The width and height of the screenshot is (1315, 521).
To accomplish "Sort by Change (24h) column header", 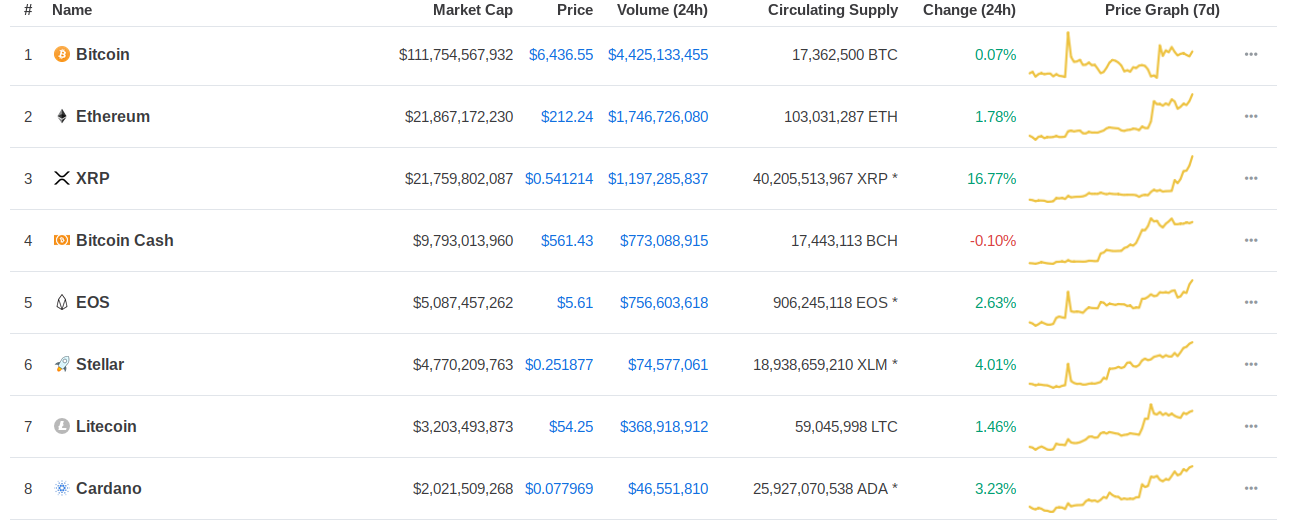I will 969,10.
